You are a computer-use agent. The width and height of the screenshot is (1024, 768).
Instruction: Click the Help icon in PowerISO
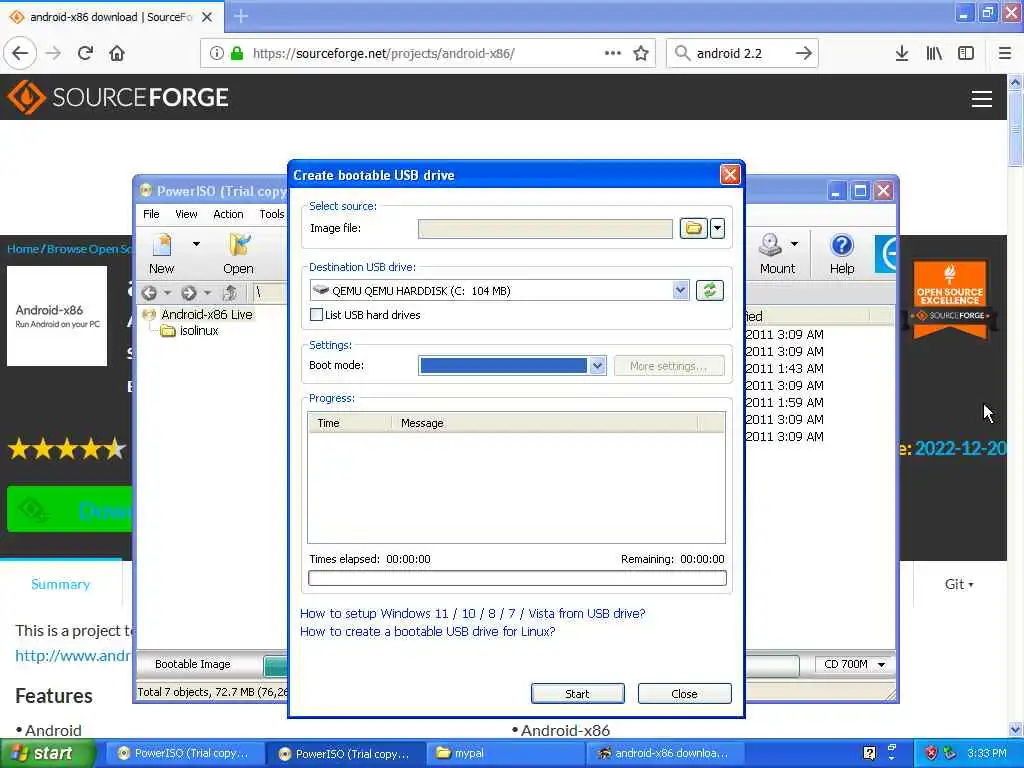[842, 253]
